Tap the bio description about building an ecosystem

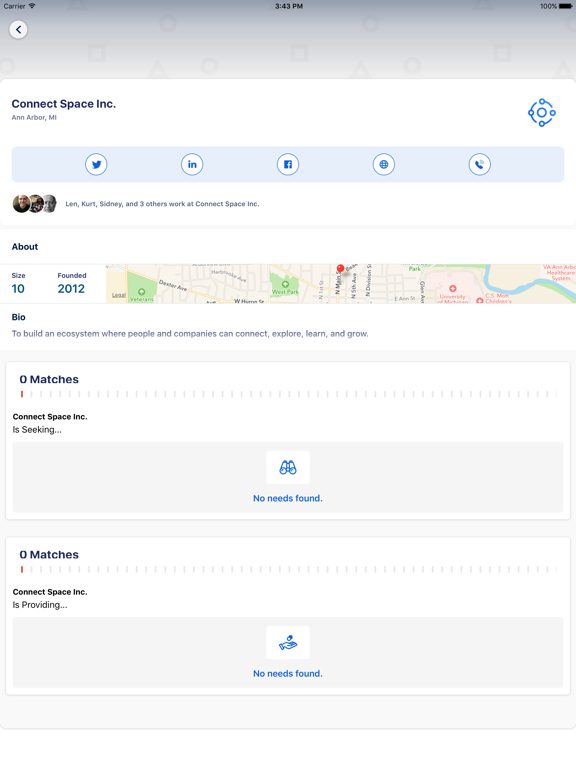190,334
